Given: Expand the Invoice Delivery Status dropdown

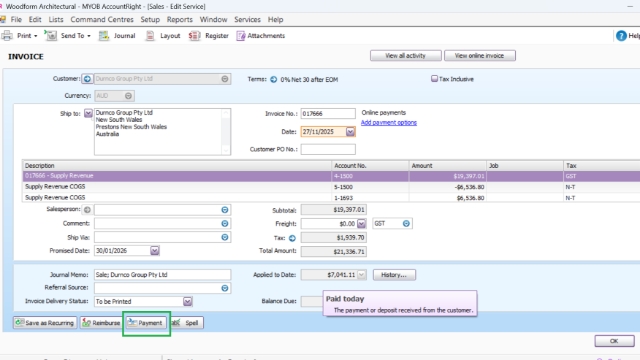Looking at the screenshot, I should [x=187, y=302].
